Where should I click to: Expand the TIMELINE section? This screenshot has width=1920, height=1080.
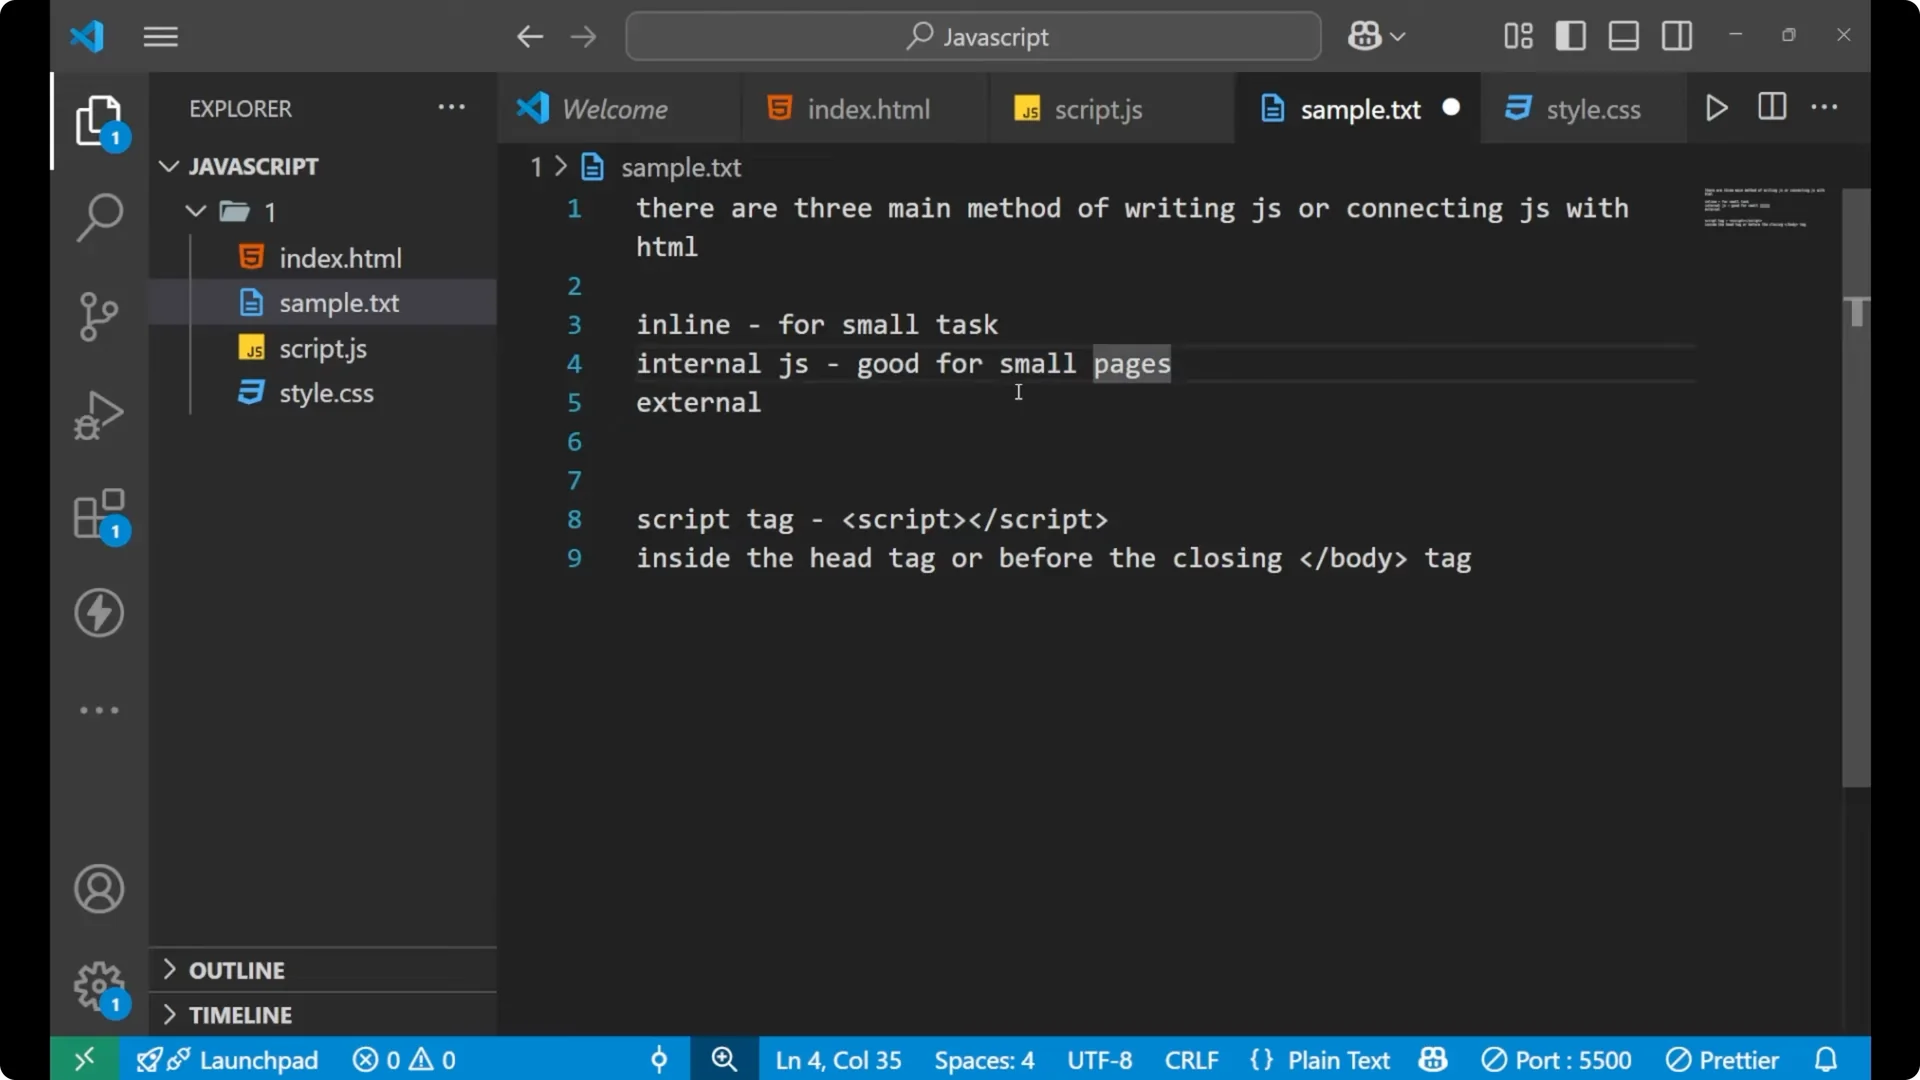[x=240, y=1014]
